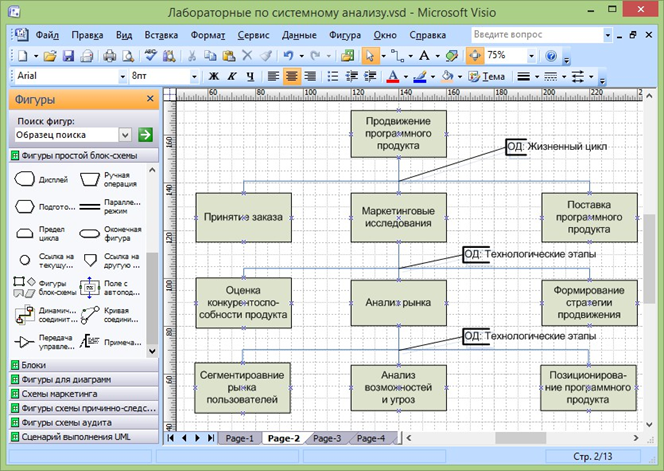Open line ends dropdown
The height and width of the screenshot is (471, 664).
(x=591, y=77)
